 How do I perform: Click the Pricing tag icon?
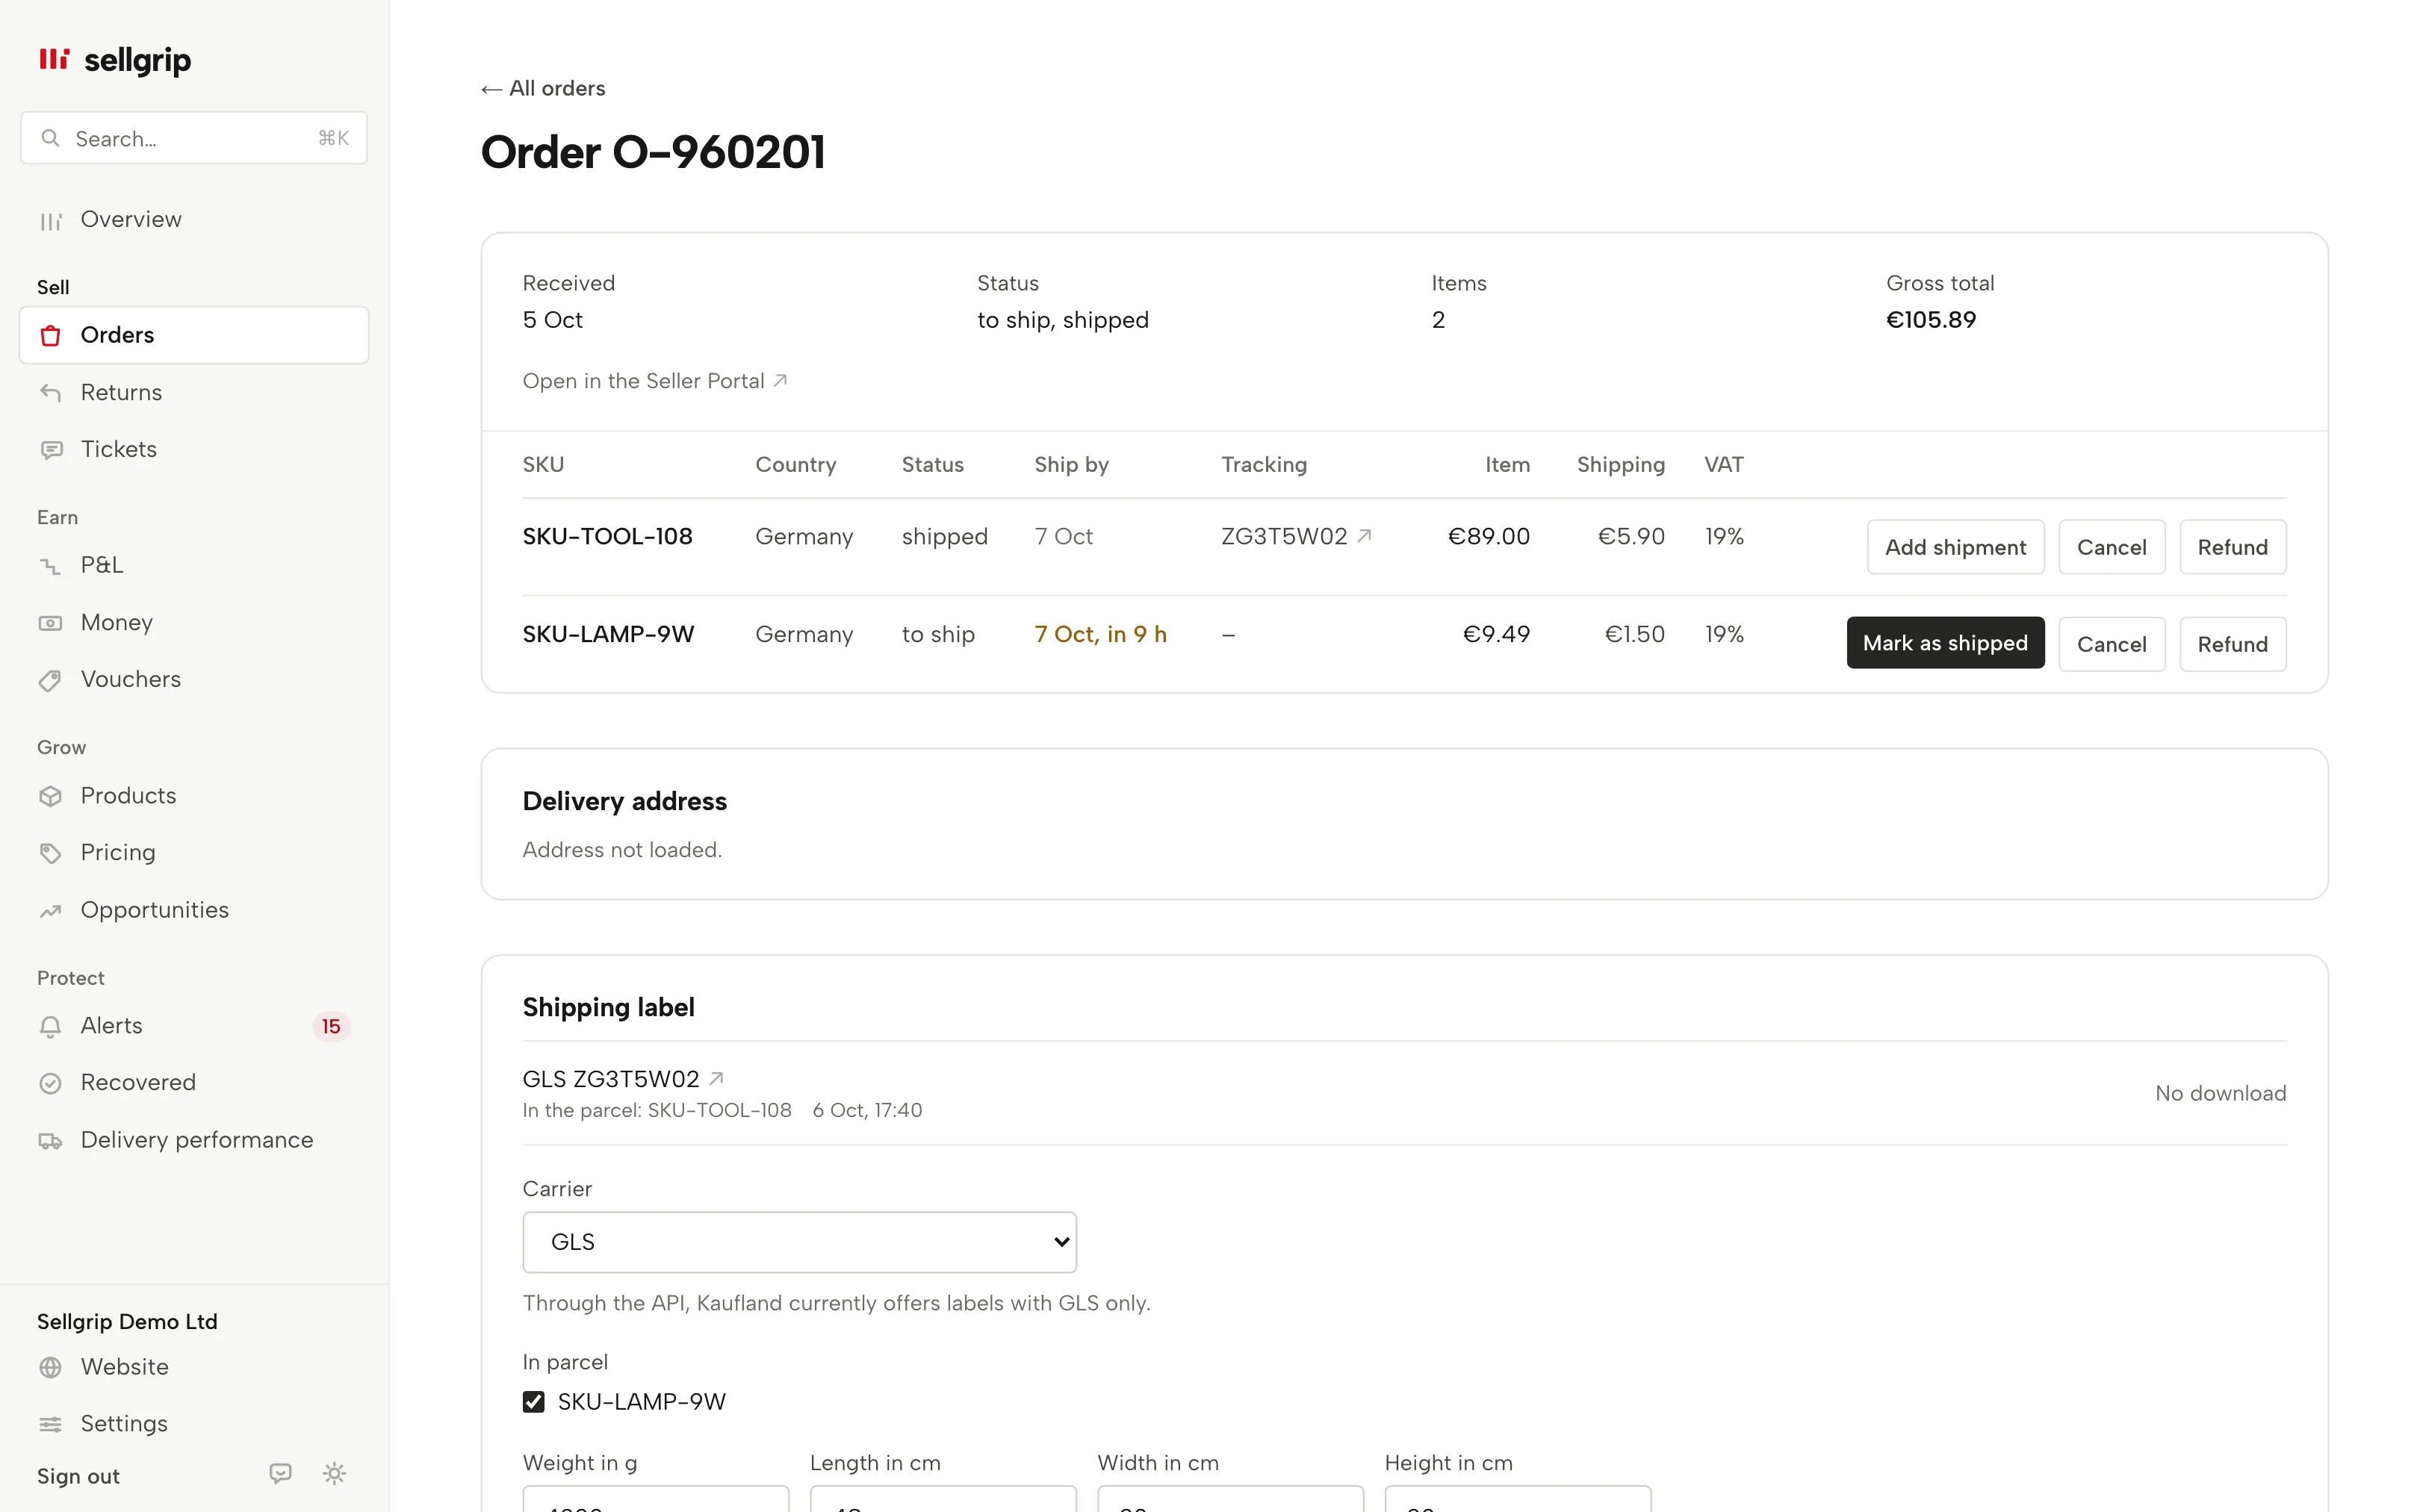coord(51,853)
